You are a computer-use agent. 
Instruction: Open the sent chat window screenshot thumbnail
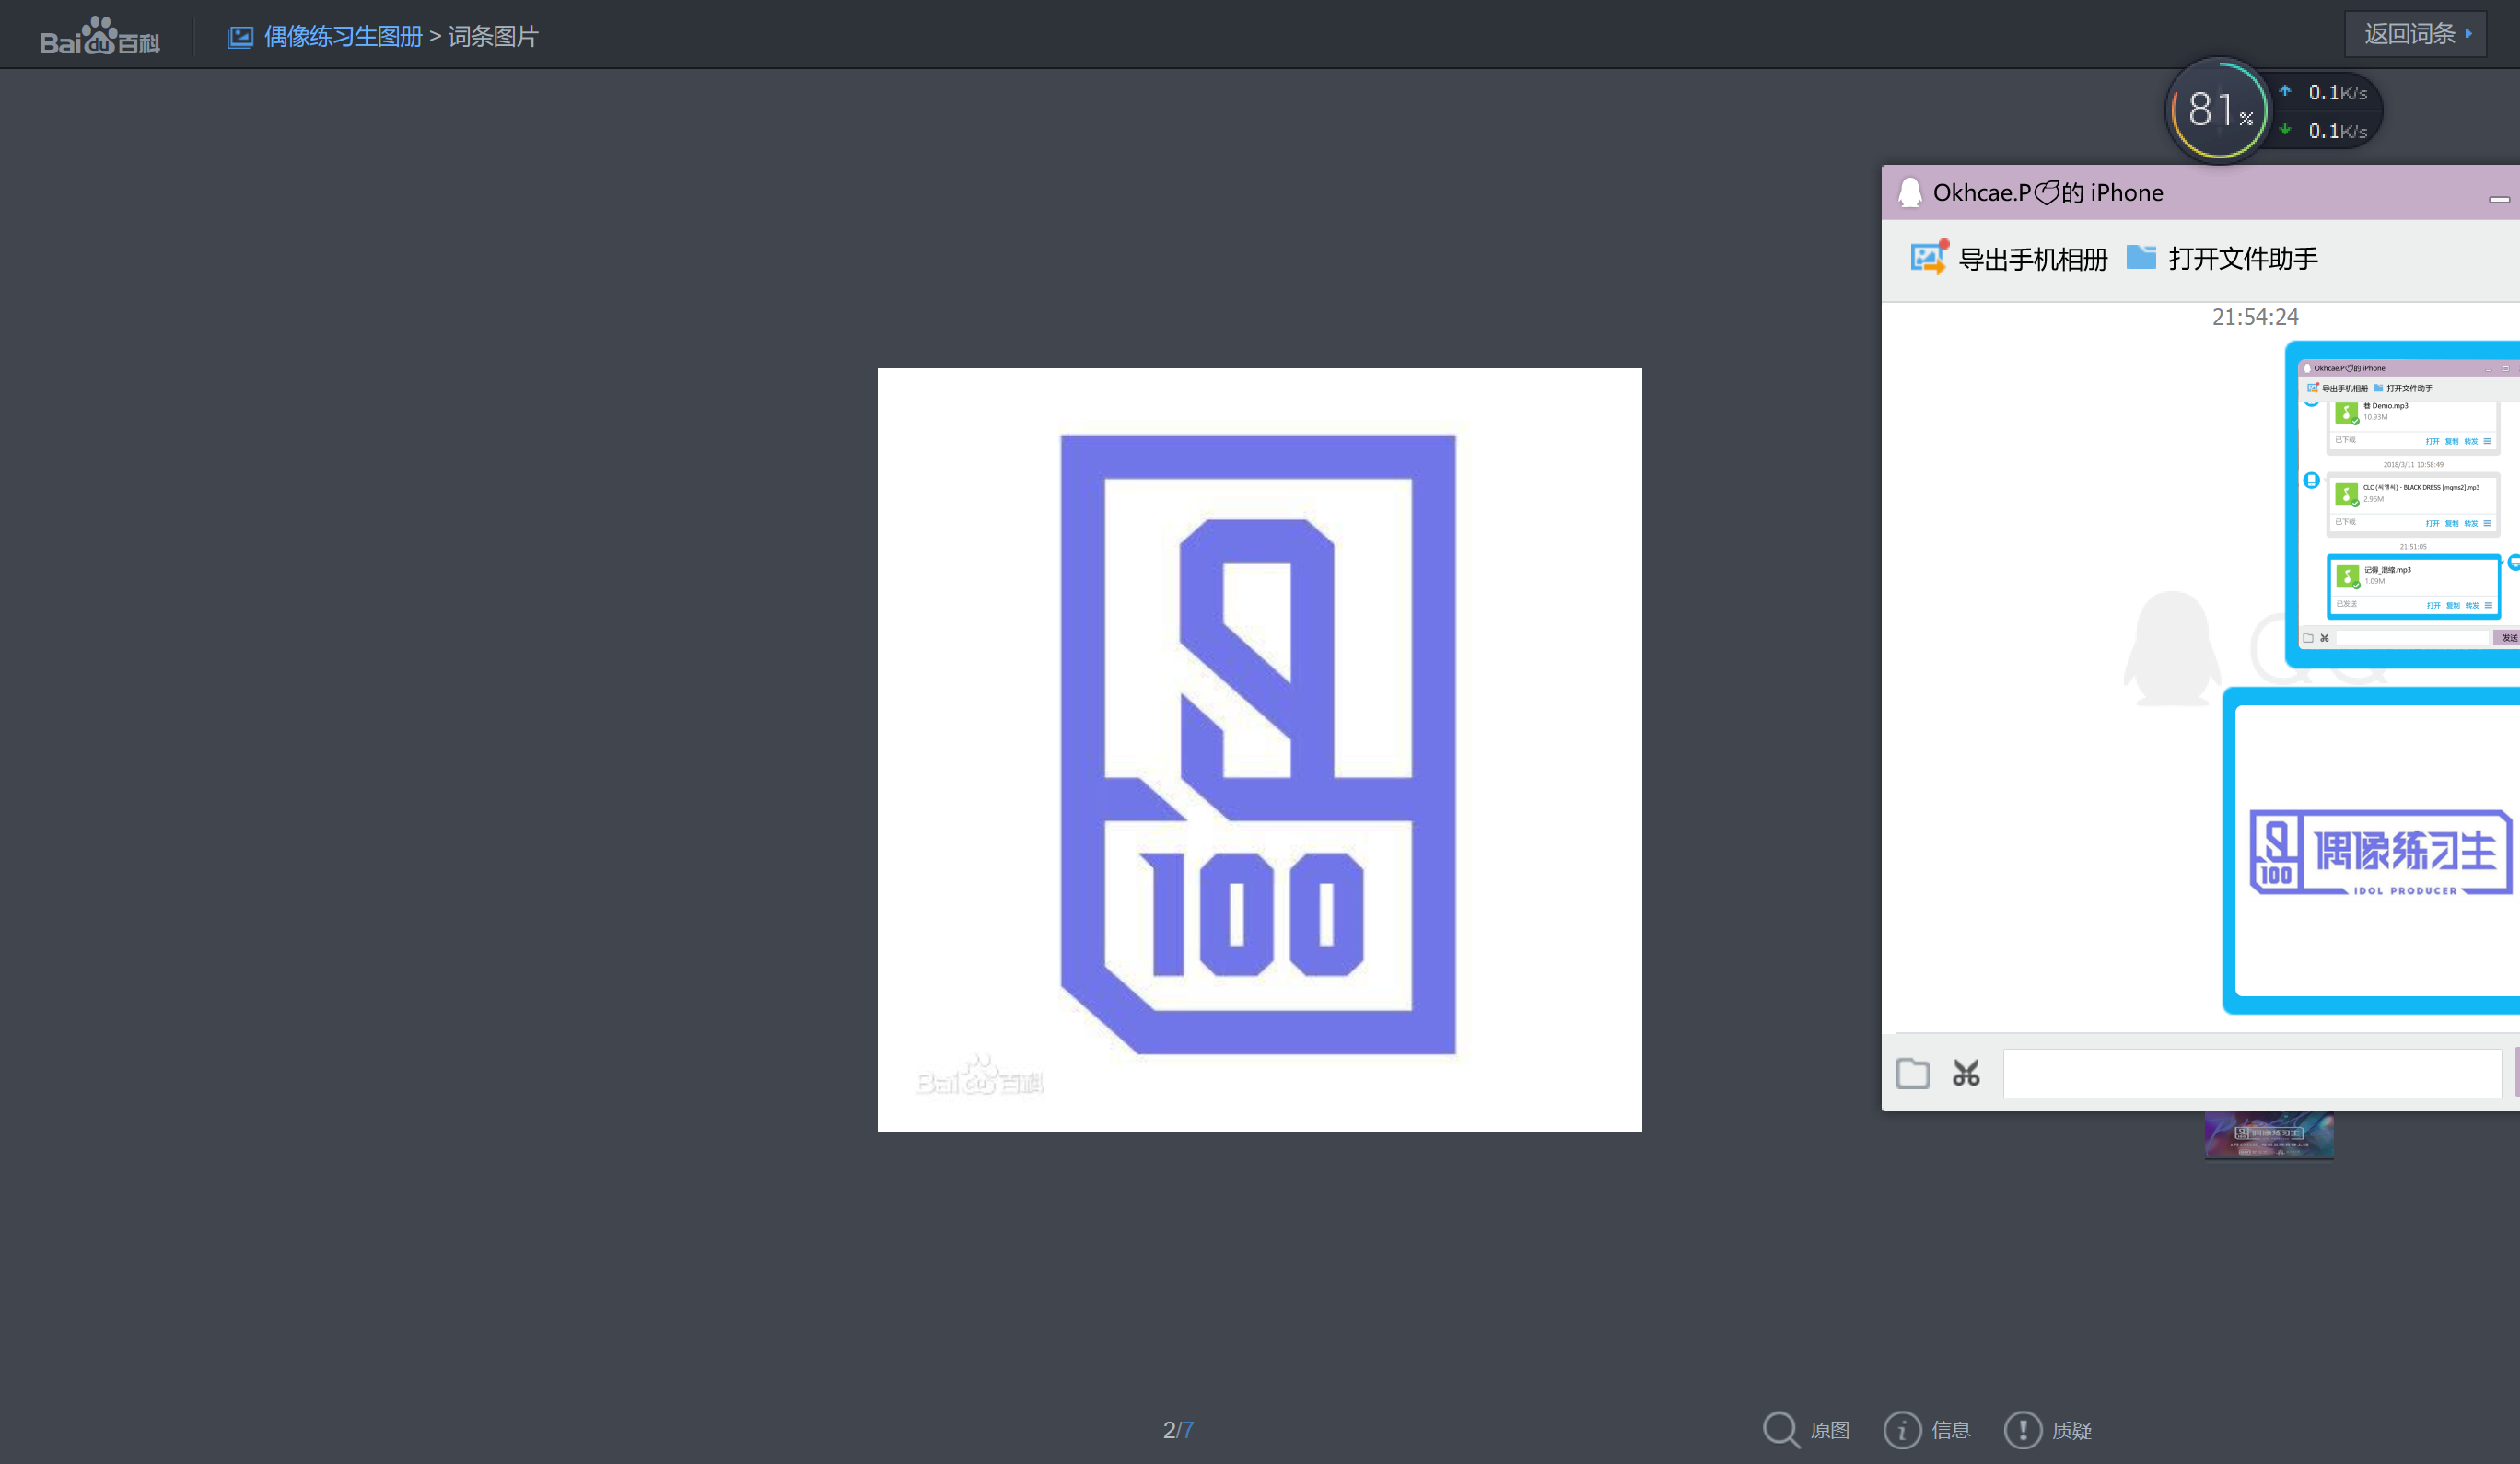(2403, 504)
